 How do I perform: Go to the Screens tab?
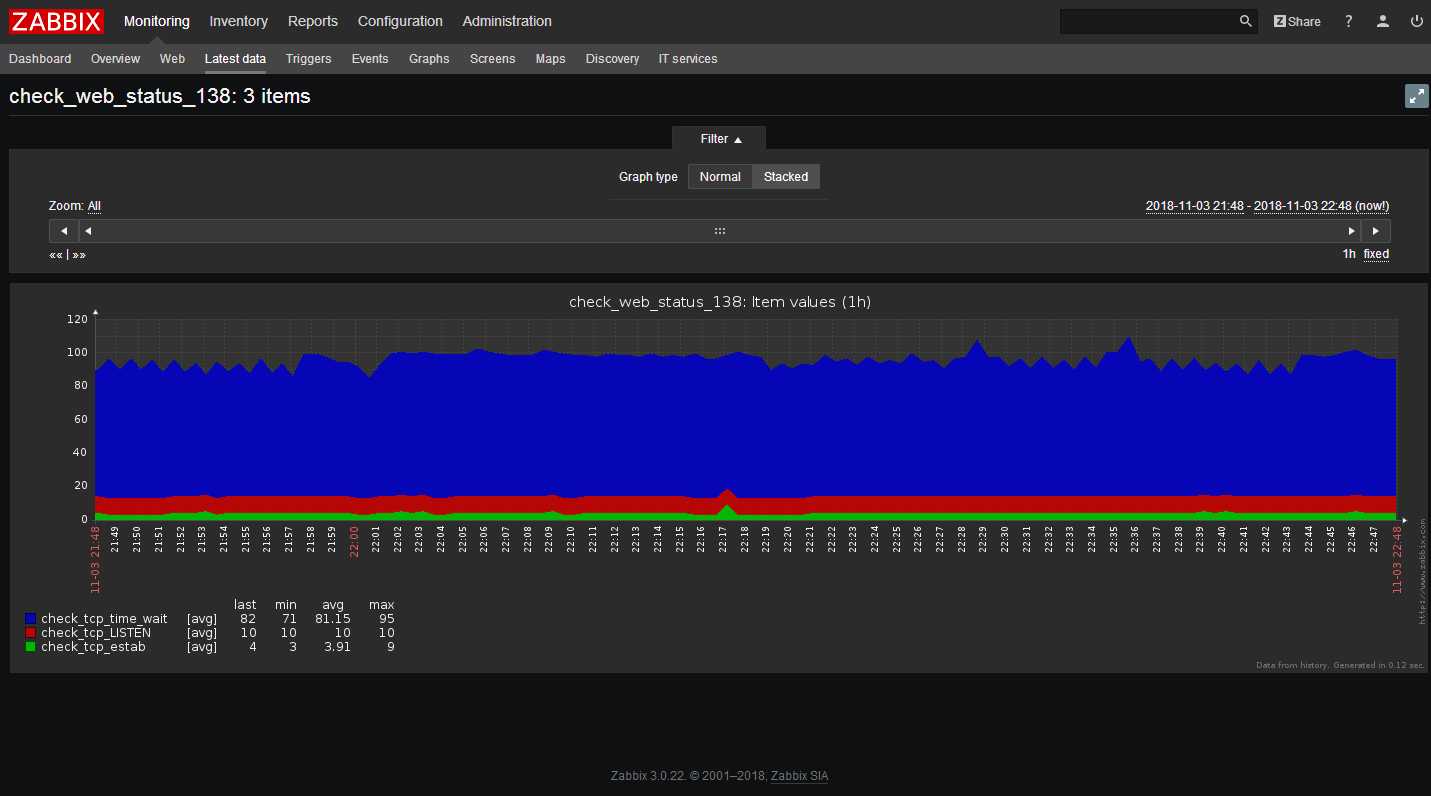(x=493, y=59)
